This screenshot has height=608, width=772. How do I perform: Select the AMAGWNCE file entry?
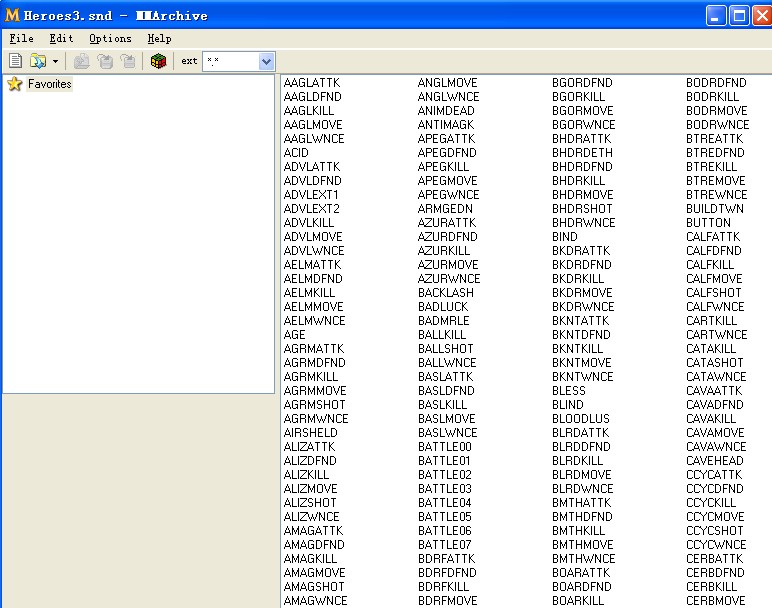316,601
